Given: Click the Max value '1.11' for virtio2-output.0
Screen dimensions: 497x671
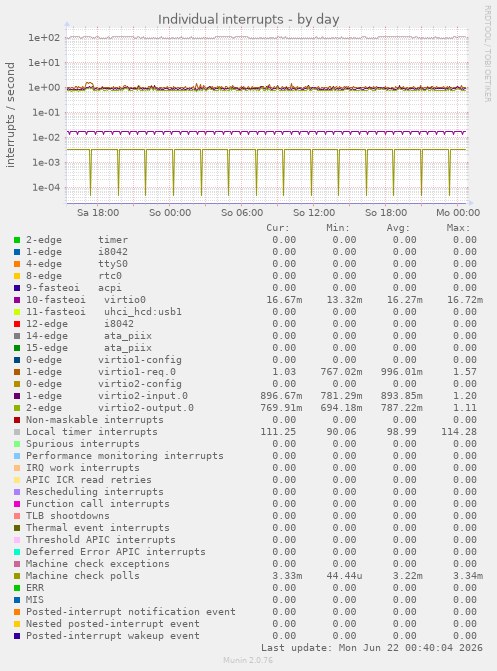Looking at the screenshot, I should click(465, 408).
